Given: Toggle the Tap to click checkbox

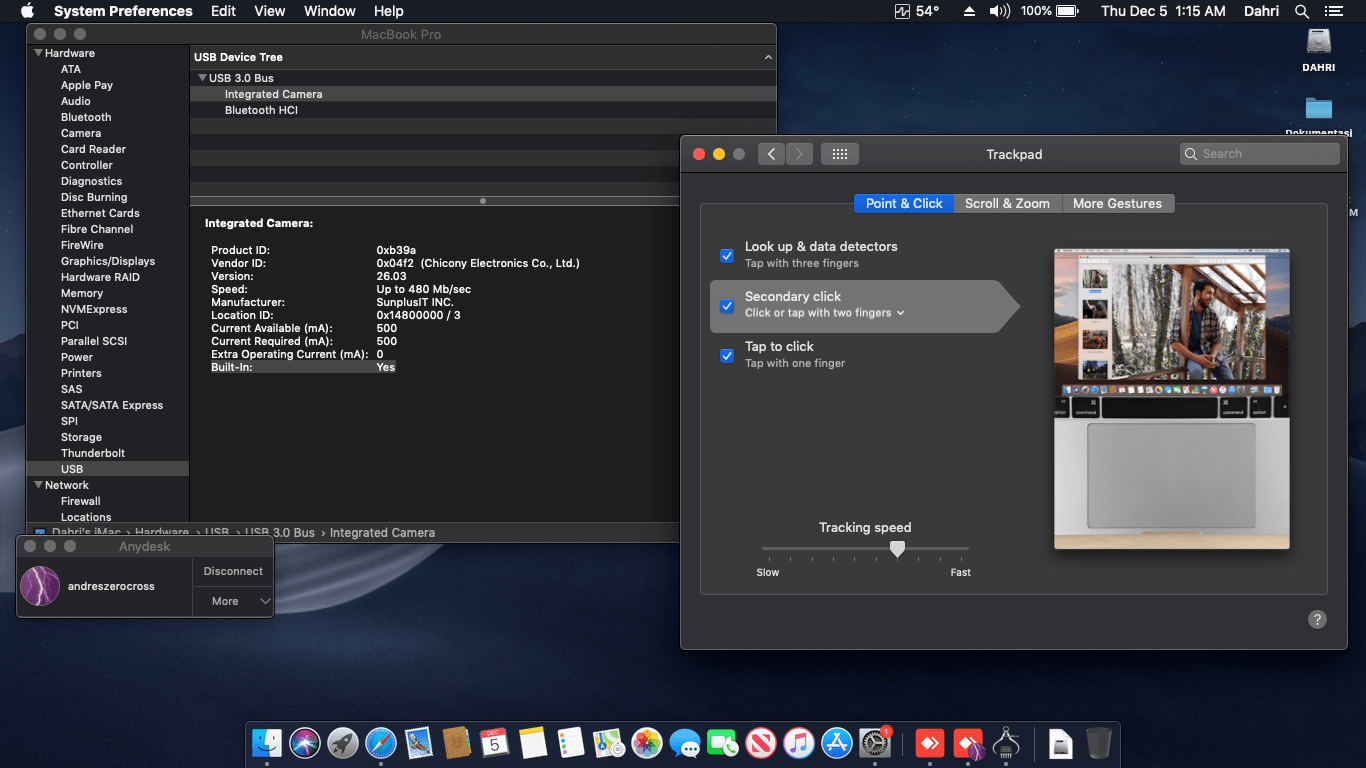Looking at the screenshot, I should 727,355.
